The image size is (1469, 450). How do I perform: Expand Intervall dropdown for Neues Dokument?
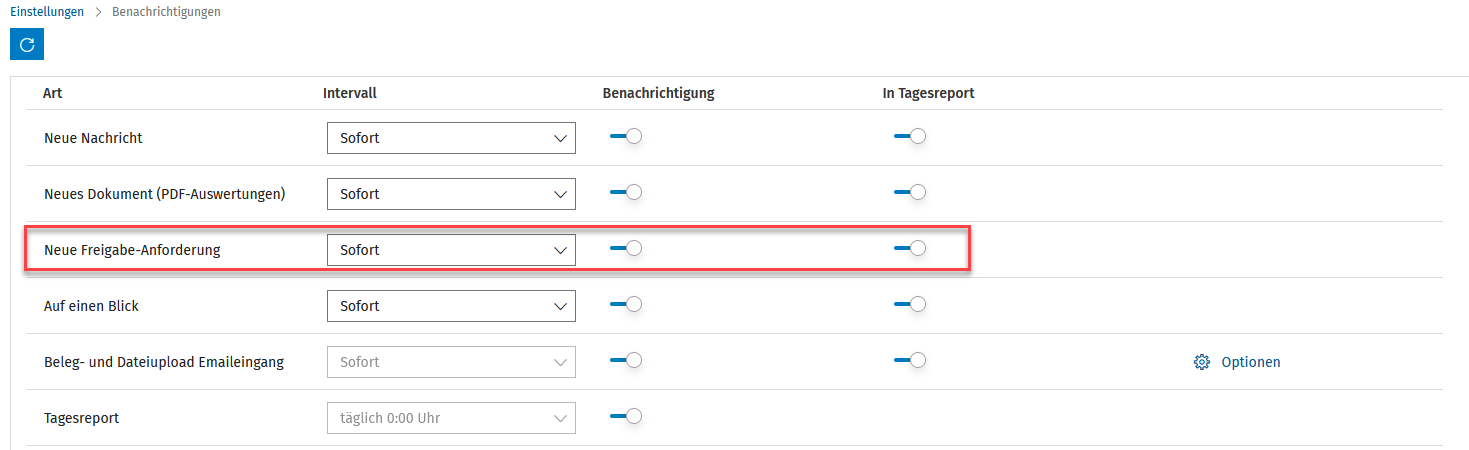451,194
